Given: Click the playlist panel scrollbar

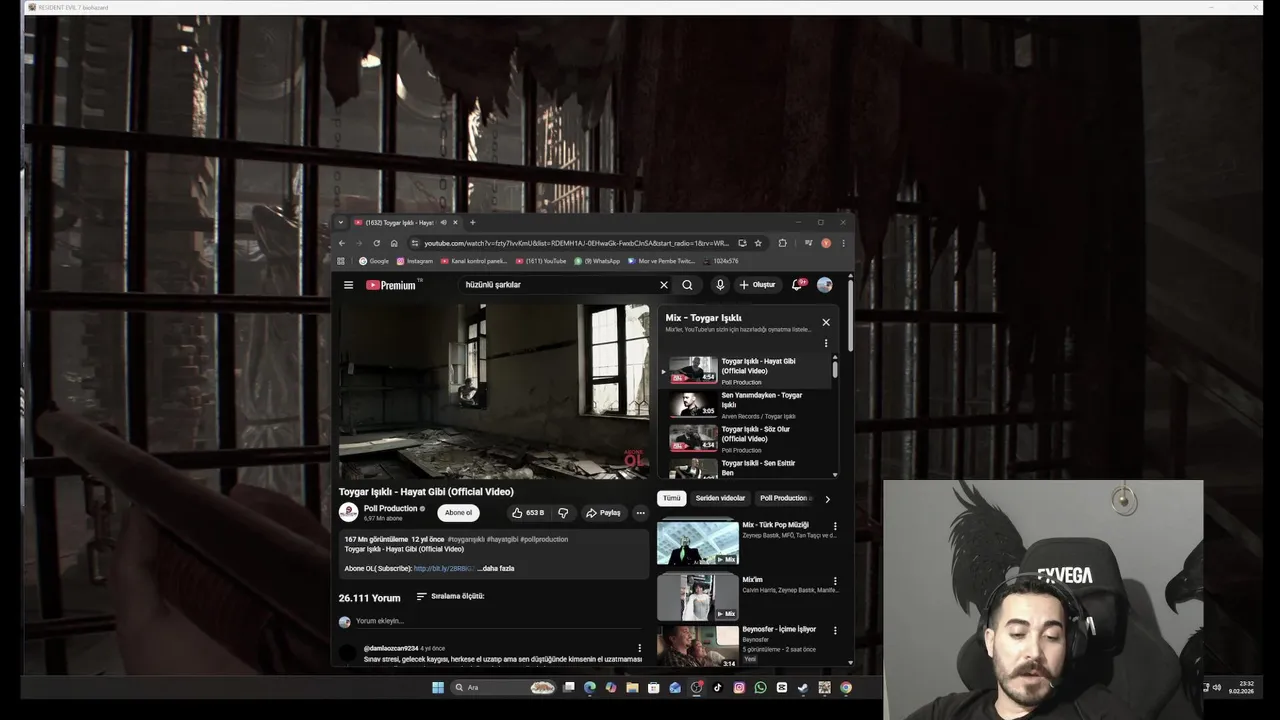Looking at the screenshot, I should pos(835,370).
